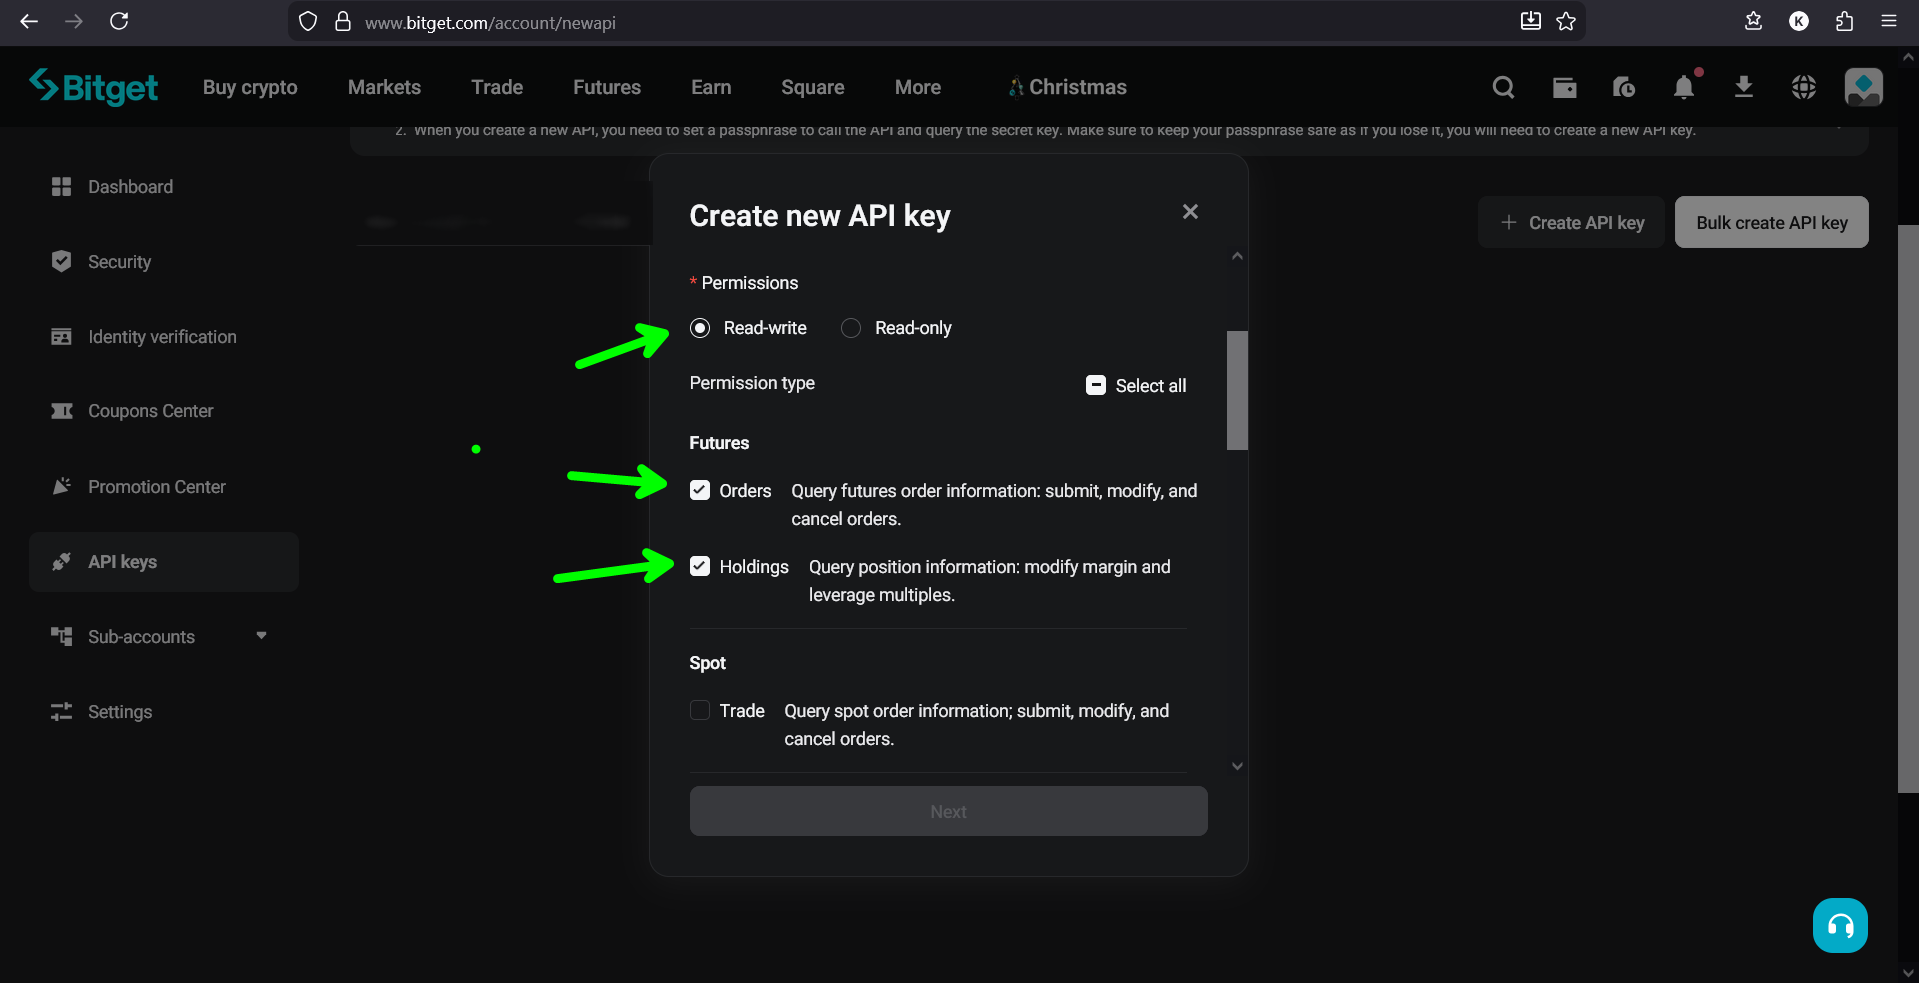Click the Promotion Center party icon
The width and height of the screenshot is (1919, 983).
pos(61,486)
